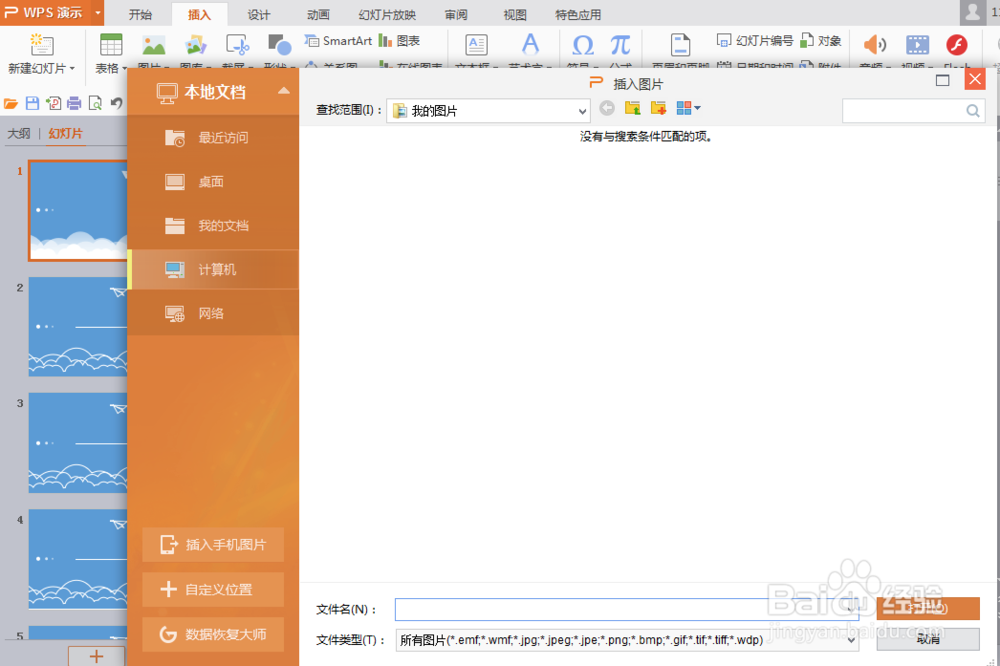Switch to the 幻灯片放映 ribbon tab

386,14
